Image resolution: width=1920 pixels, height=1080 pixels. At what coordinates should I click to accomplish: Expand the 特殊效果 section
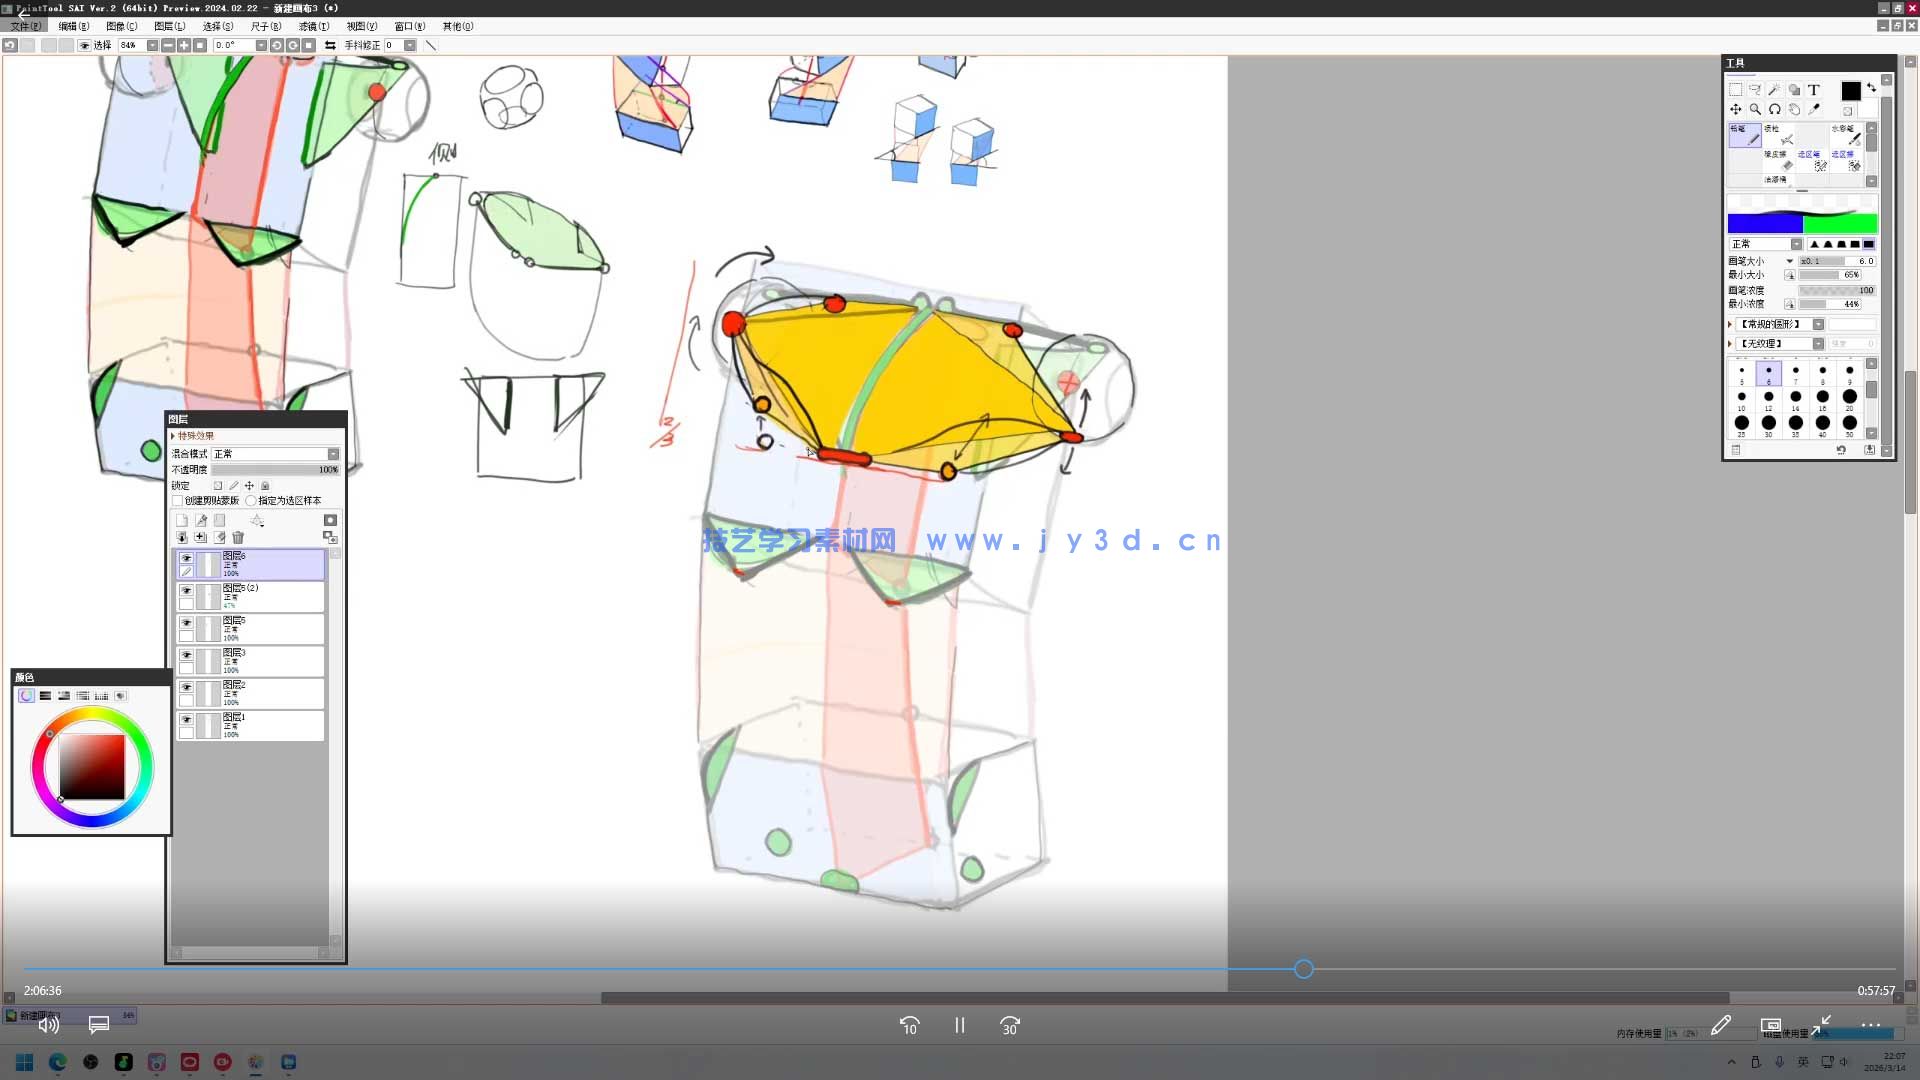[173, 436]
